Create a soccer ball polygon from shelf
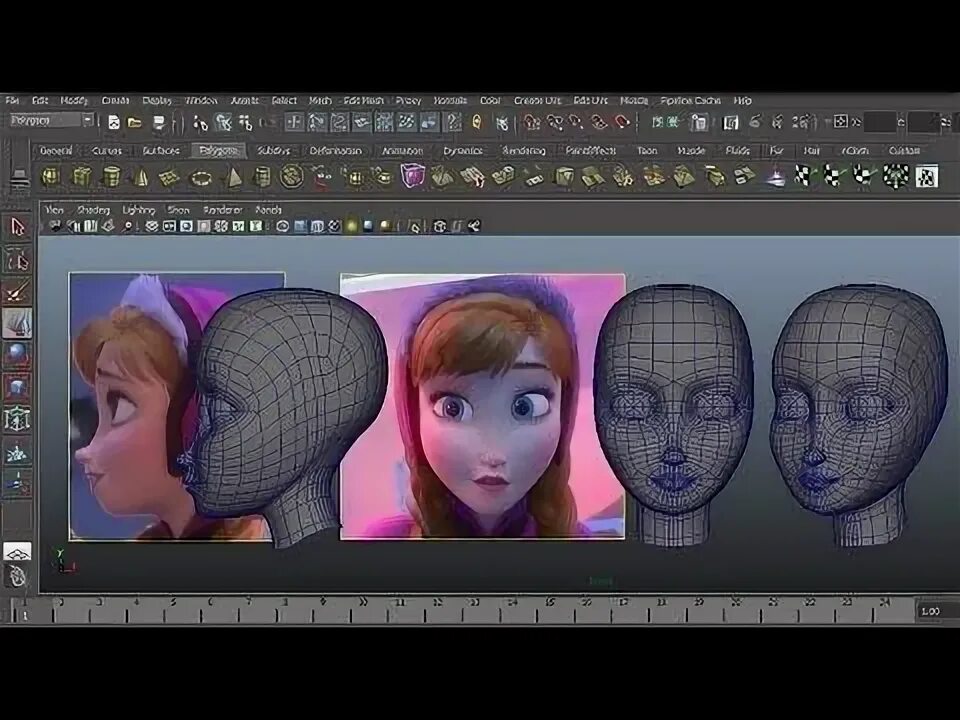Viewport: 960px width, 720px height. (x=292, y=177)
